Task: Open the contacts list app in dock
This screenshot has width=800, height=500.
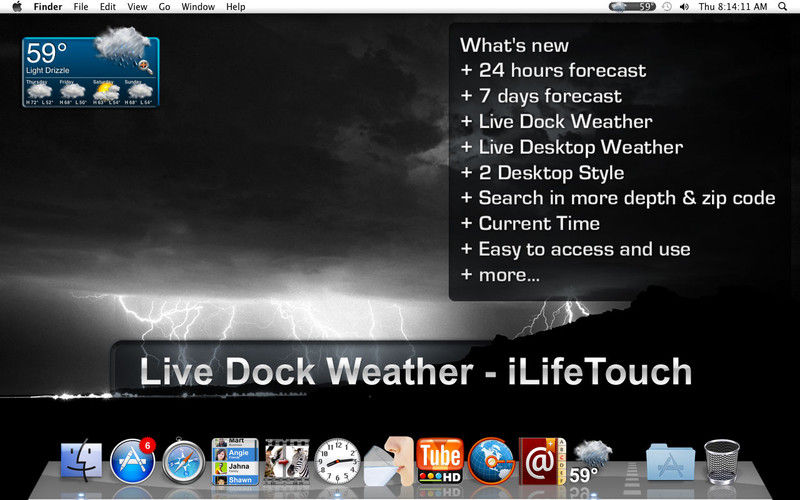Action: [235, 461]
